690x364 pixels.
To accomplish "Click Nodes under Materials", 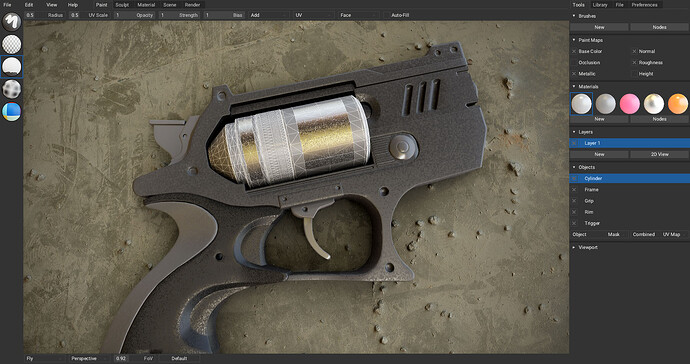I will point(659,119).
